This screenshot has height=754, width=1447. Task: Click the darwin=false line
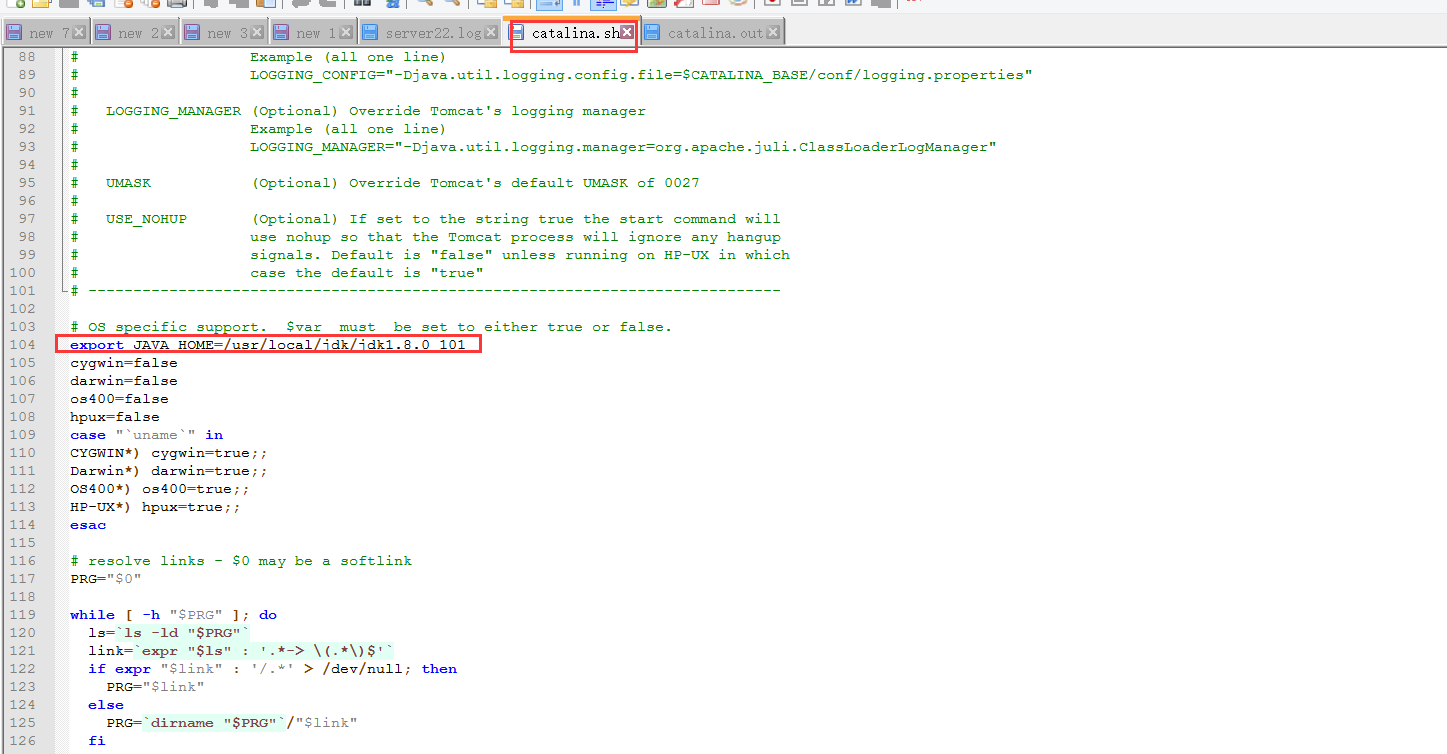[x=123, y=381]
